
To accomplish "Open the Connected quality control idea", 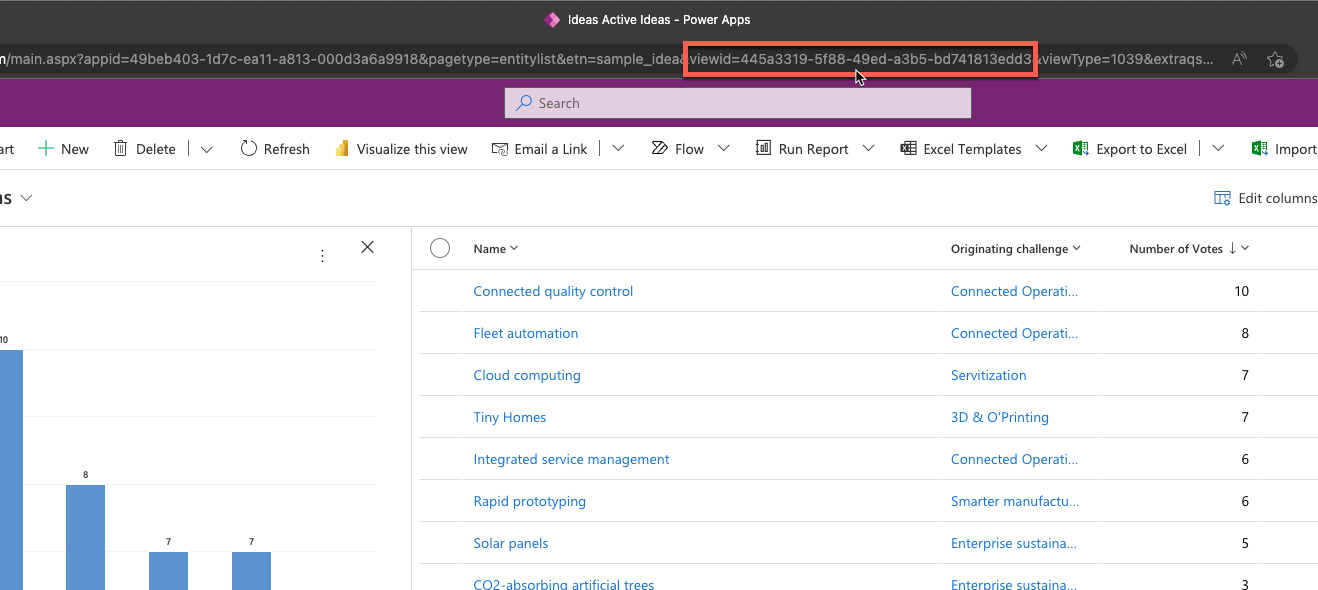I will pyautogui.click(x=553, y=291).
